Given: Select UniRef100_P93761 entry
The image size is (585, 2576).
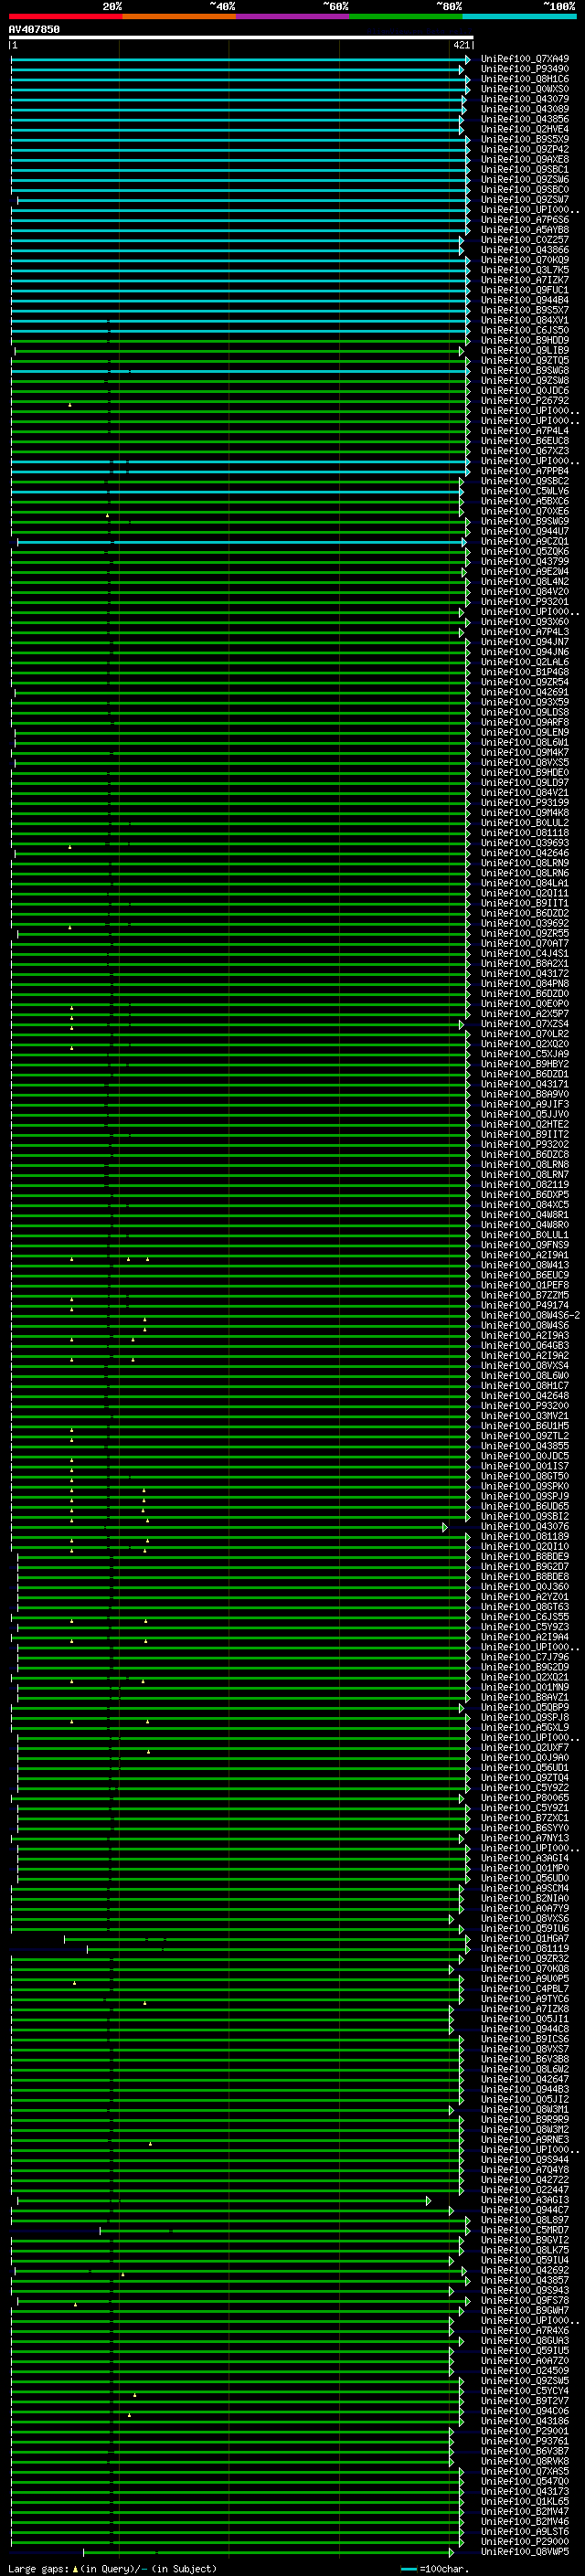Looking at the screenshot, I should 525,2441.
